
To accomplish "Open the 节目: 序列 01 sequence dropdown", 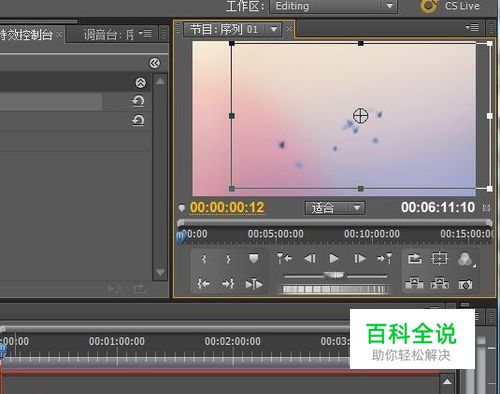I will coord(274,29).
